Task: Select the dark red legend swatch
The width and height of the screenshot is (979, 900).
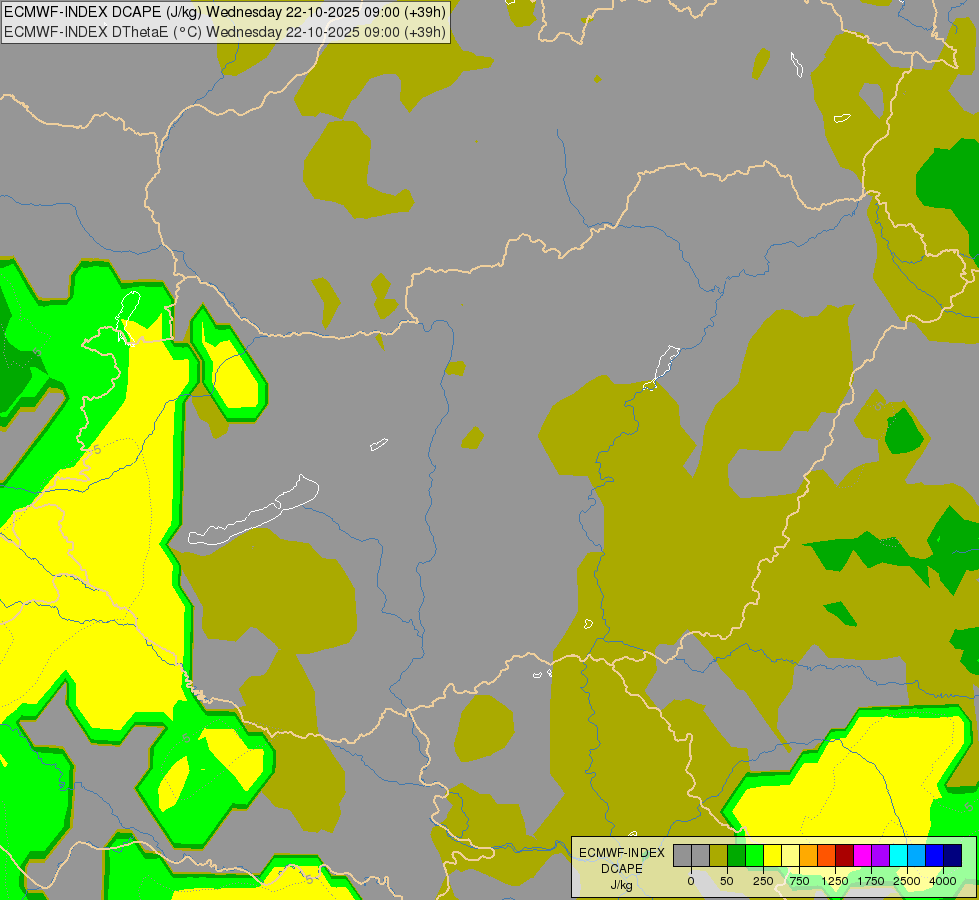Action: (845, 856)
